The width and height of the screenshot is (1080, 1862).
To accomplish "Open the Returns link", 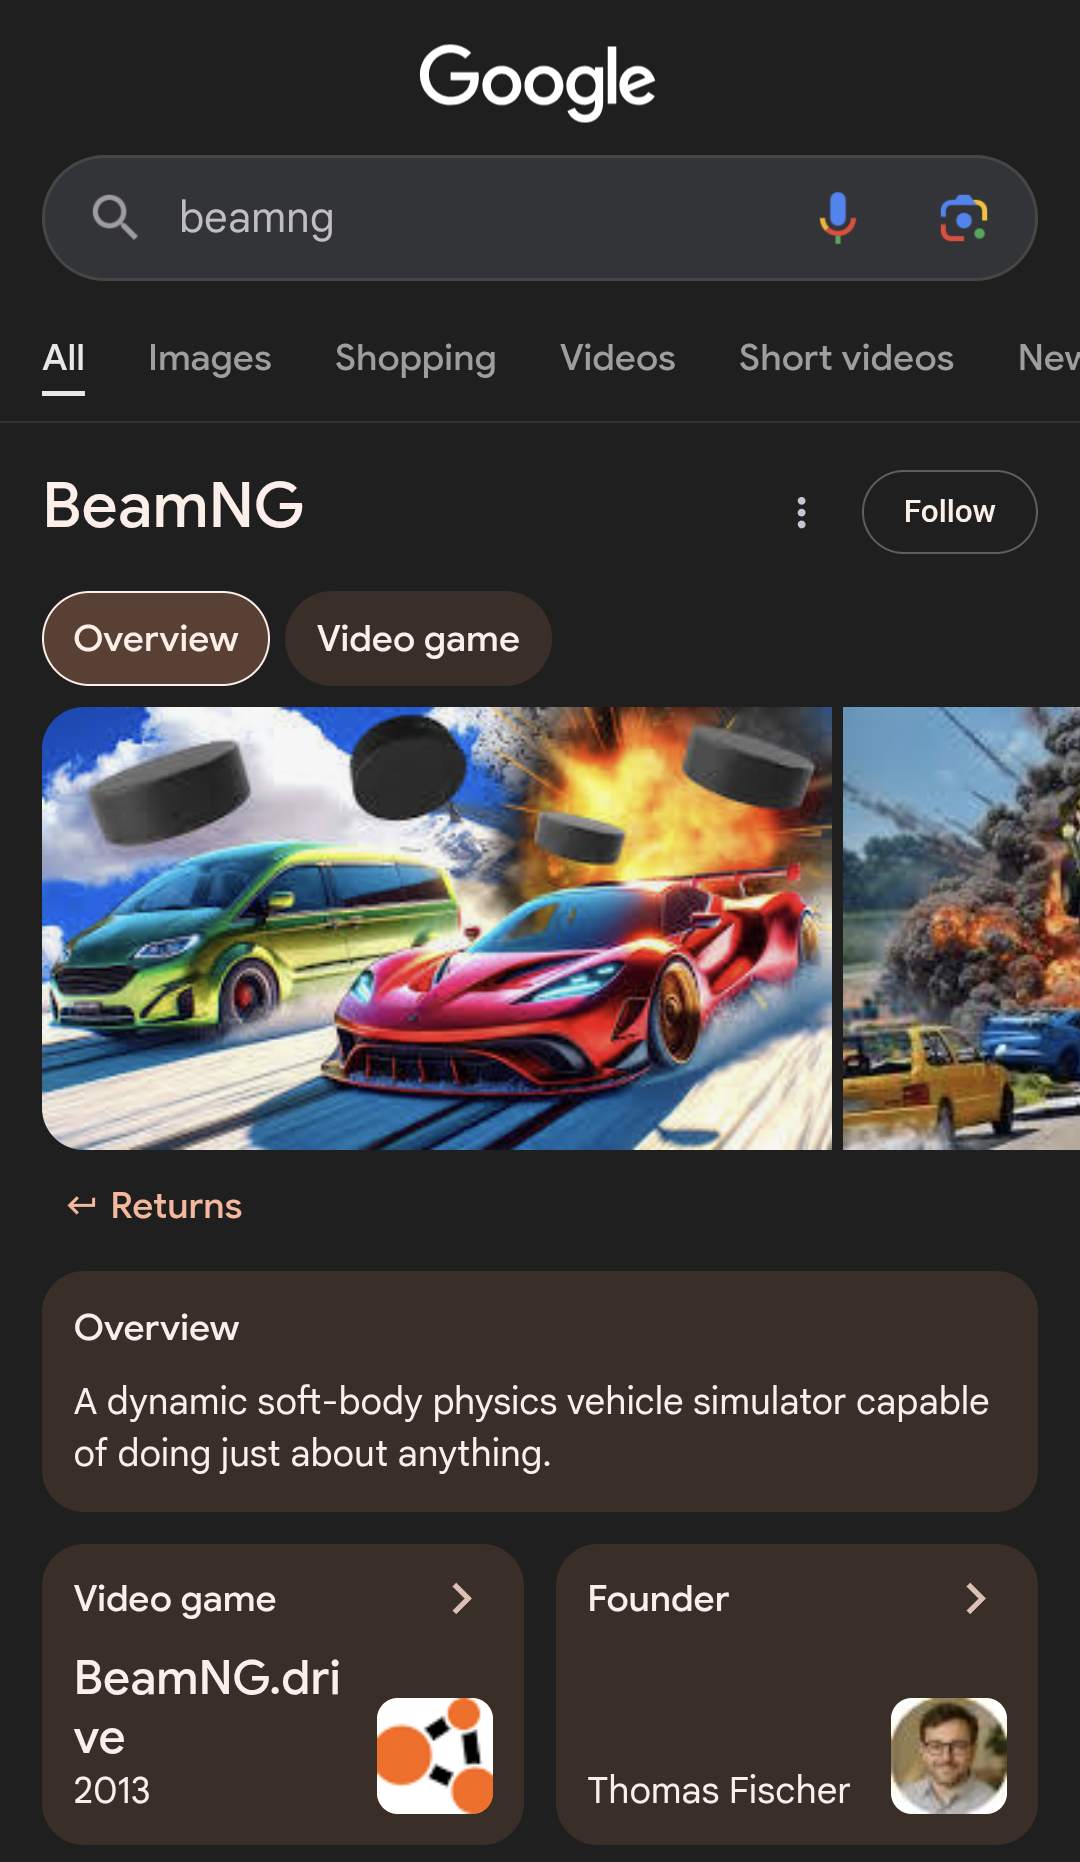I will click(176, 1205).
